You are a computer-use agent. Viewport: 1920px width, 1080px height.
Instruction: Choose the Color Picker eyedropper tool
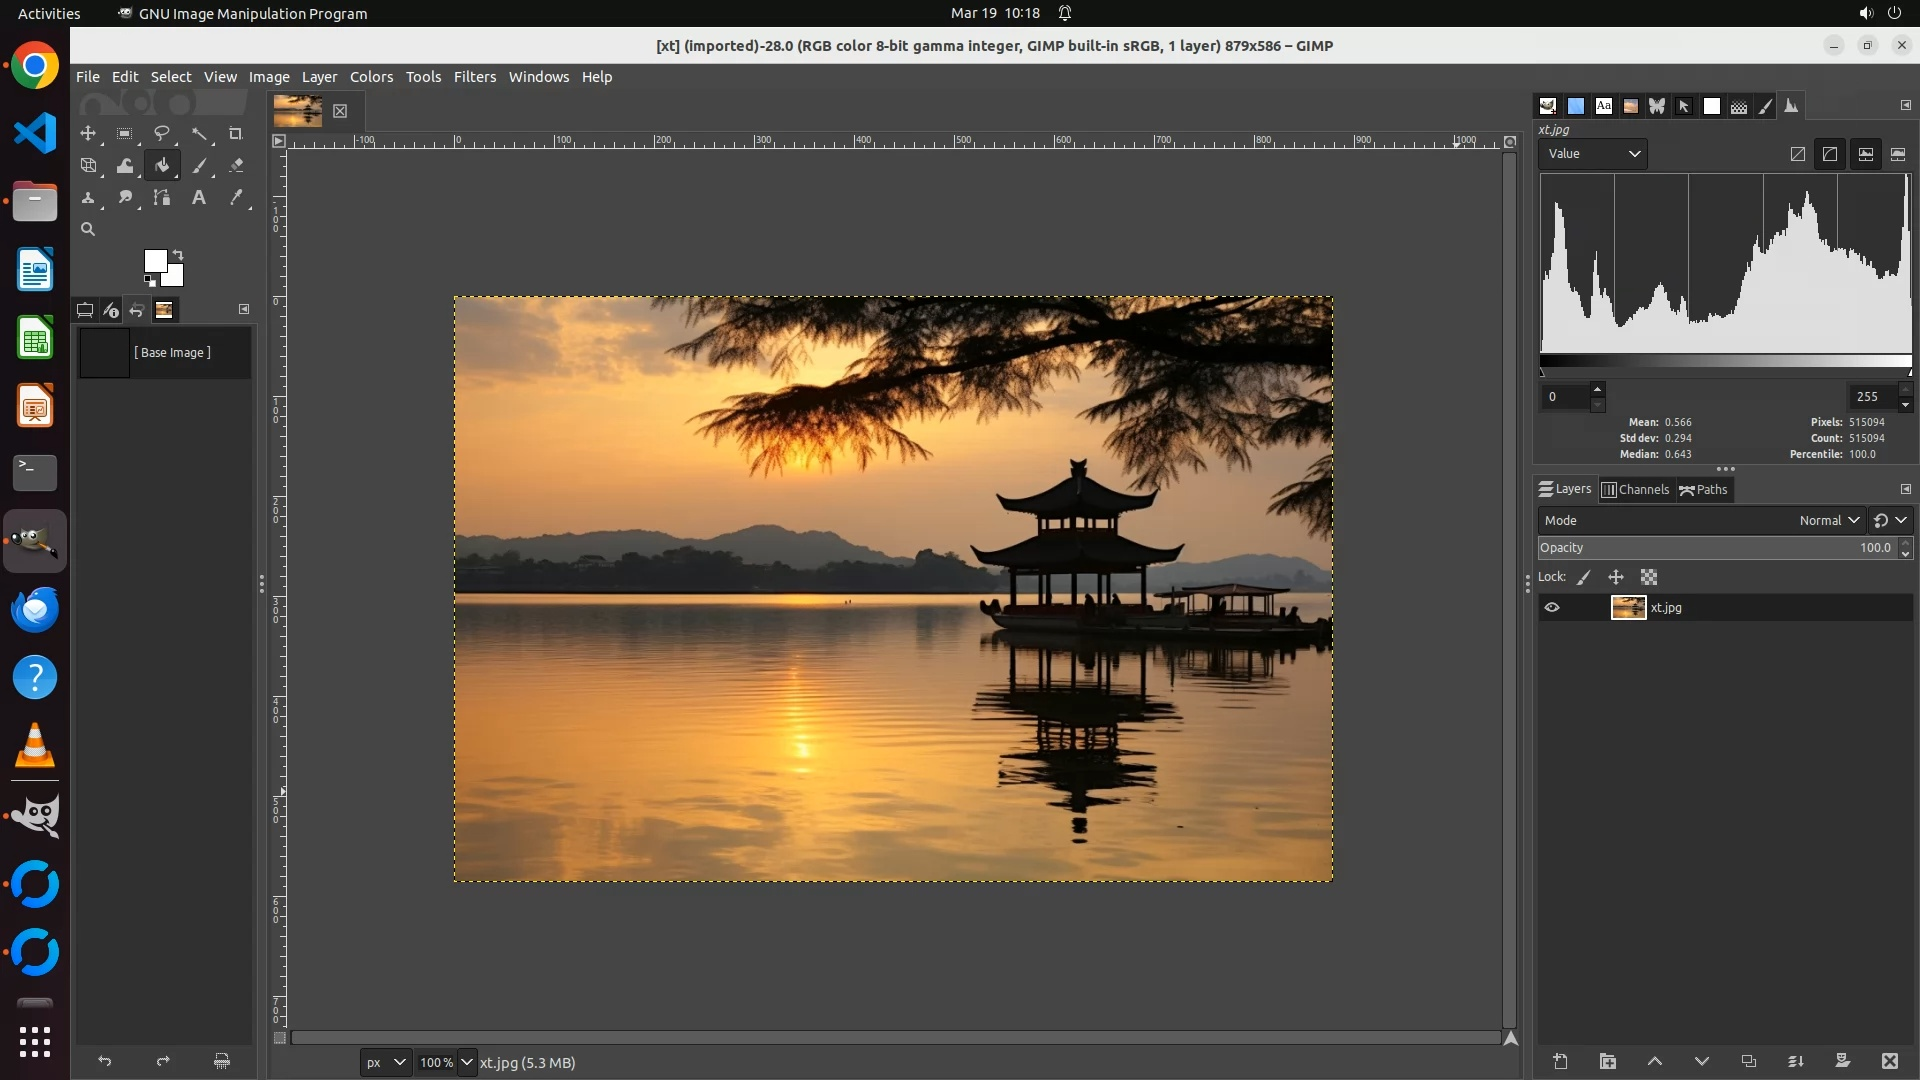[236, 198]
